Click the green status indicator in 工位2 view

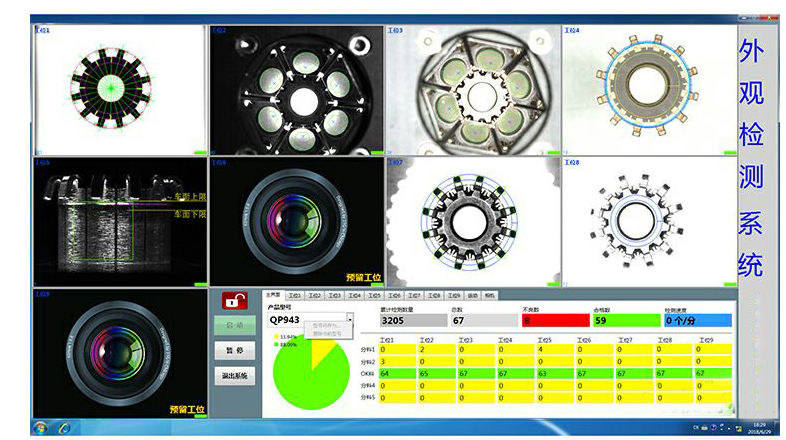pyautogui.click(x=373, y=151)
